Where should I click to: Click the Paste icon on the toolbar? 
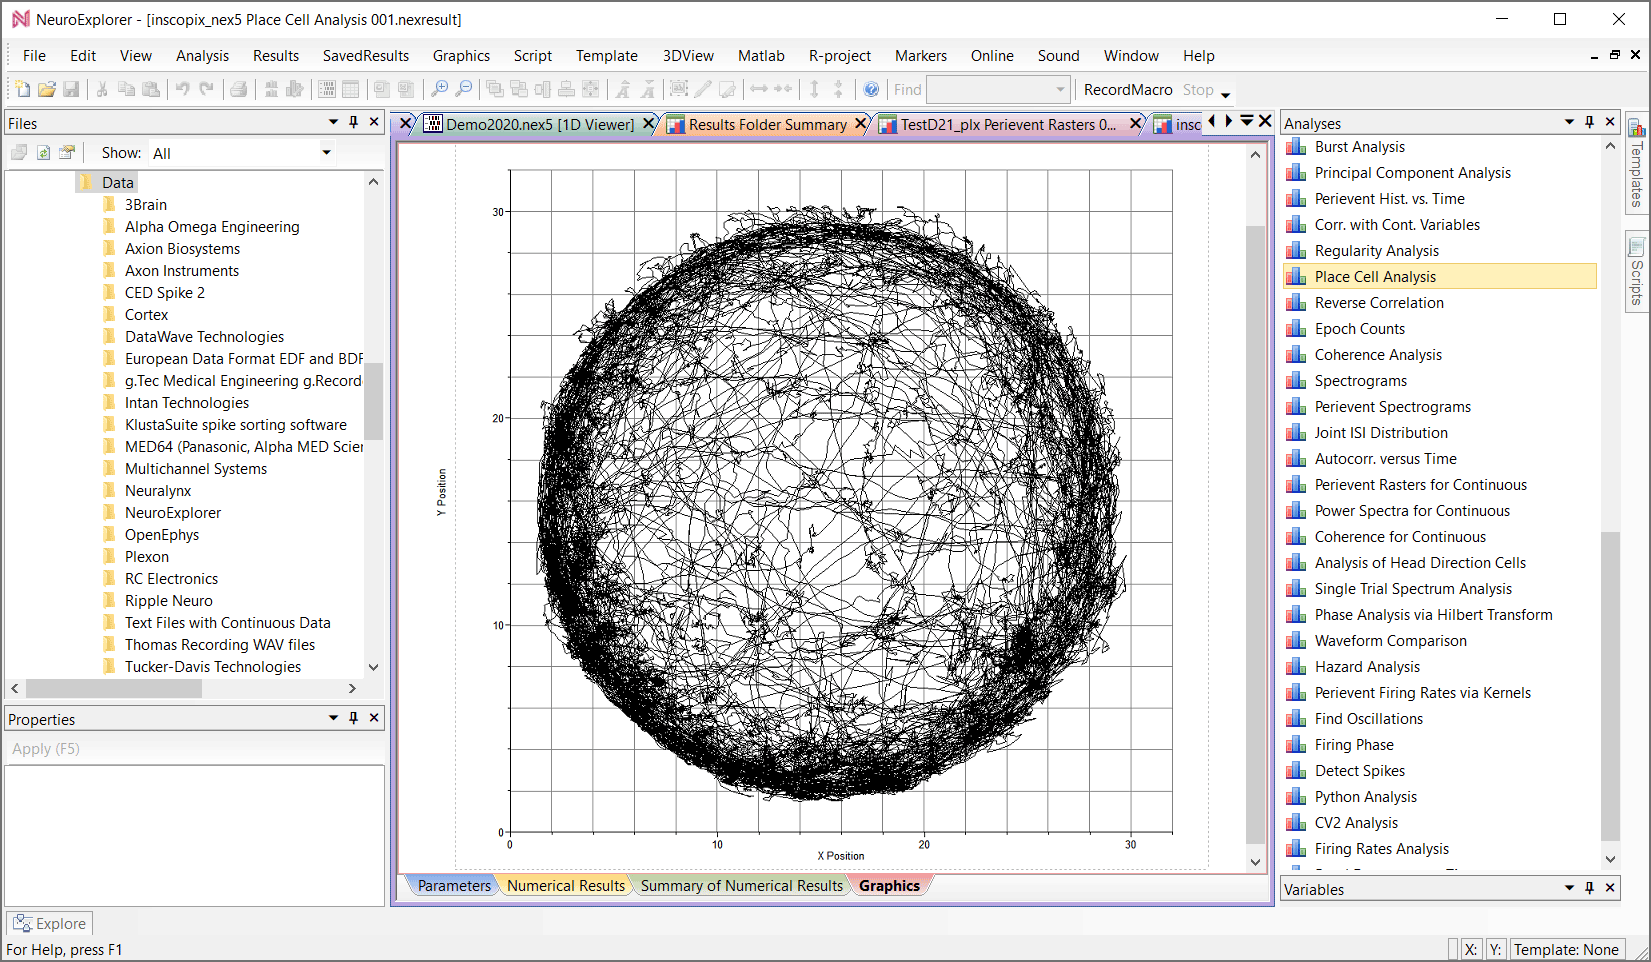point(151,89)
